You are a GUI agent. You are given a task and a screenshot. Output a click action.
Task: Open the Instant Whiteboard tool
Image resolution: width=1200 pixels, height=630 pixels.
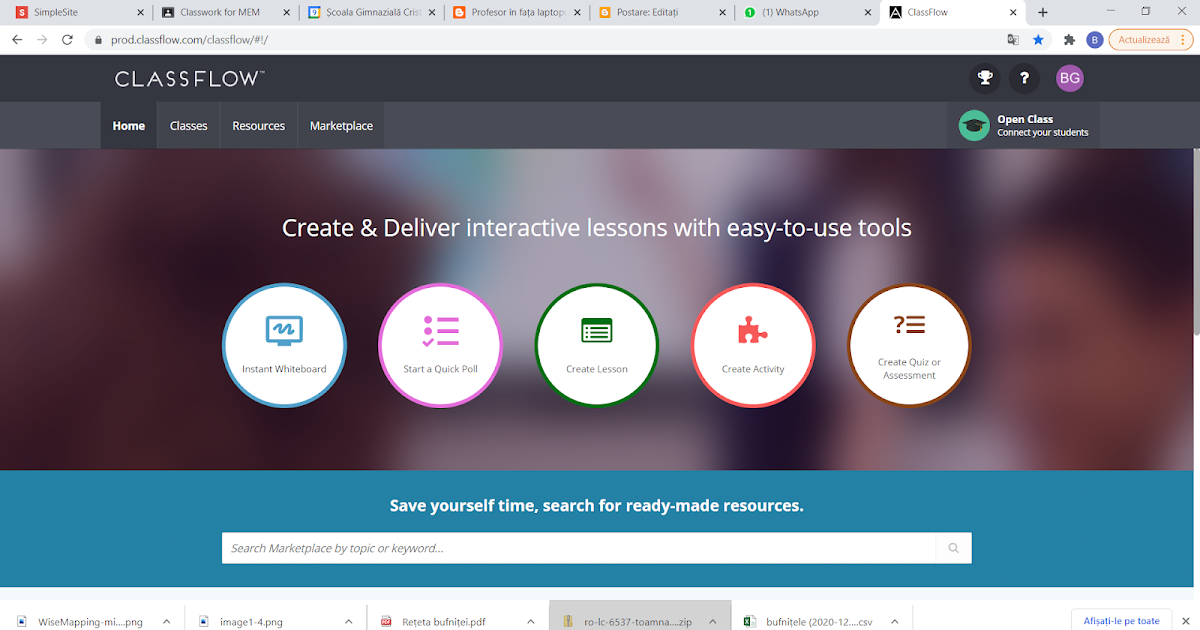284,345
